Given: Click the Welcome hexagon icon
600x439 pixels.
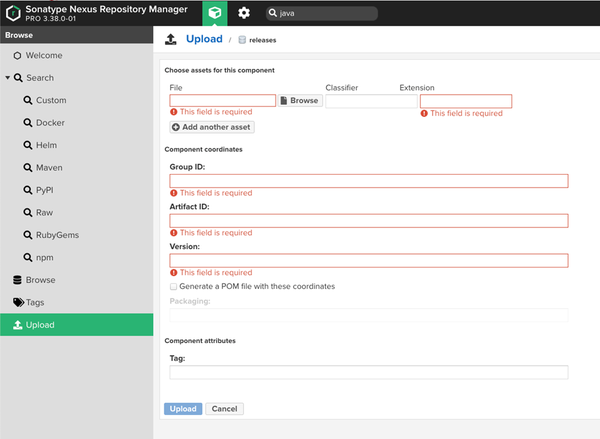Looking at the screenshot, I should click(17, 56).
